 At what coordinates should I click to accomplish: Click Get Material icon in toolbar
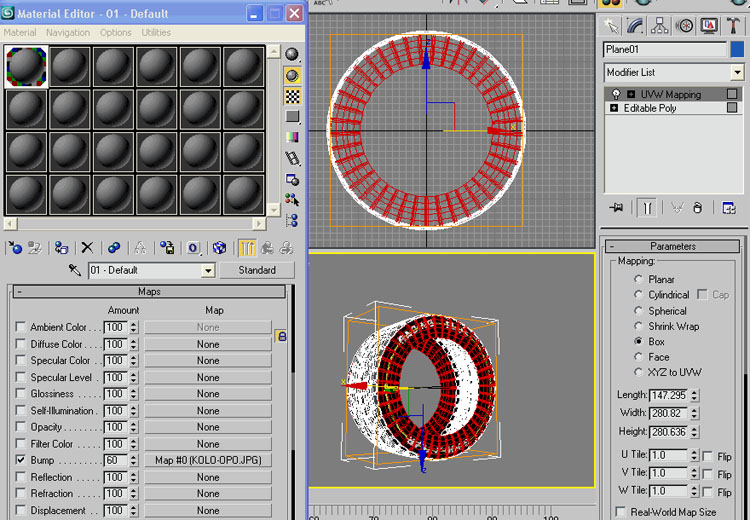15,248
